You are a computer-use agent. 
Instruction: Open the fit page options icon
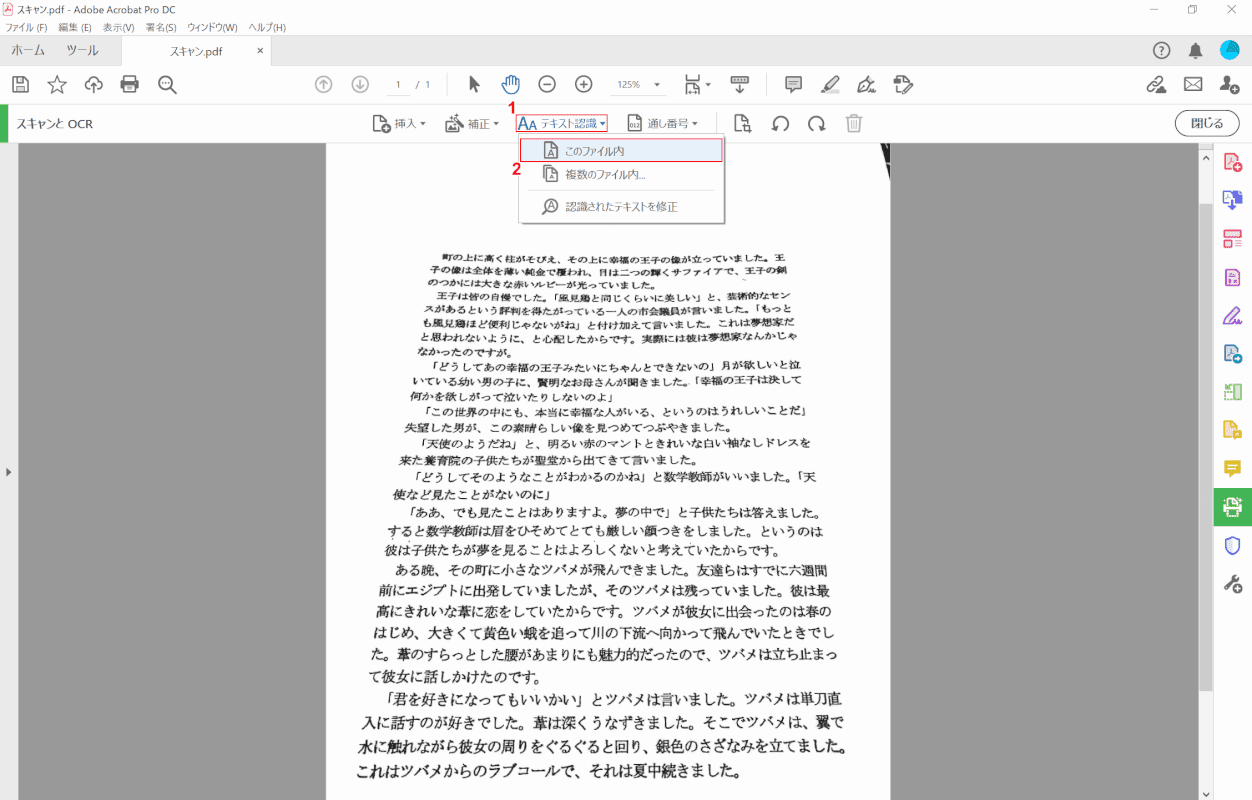[697, 85]
